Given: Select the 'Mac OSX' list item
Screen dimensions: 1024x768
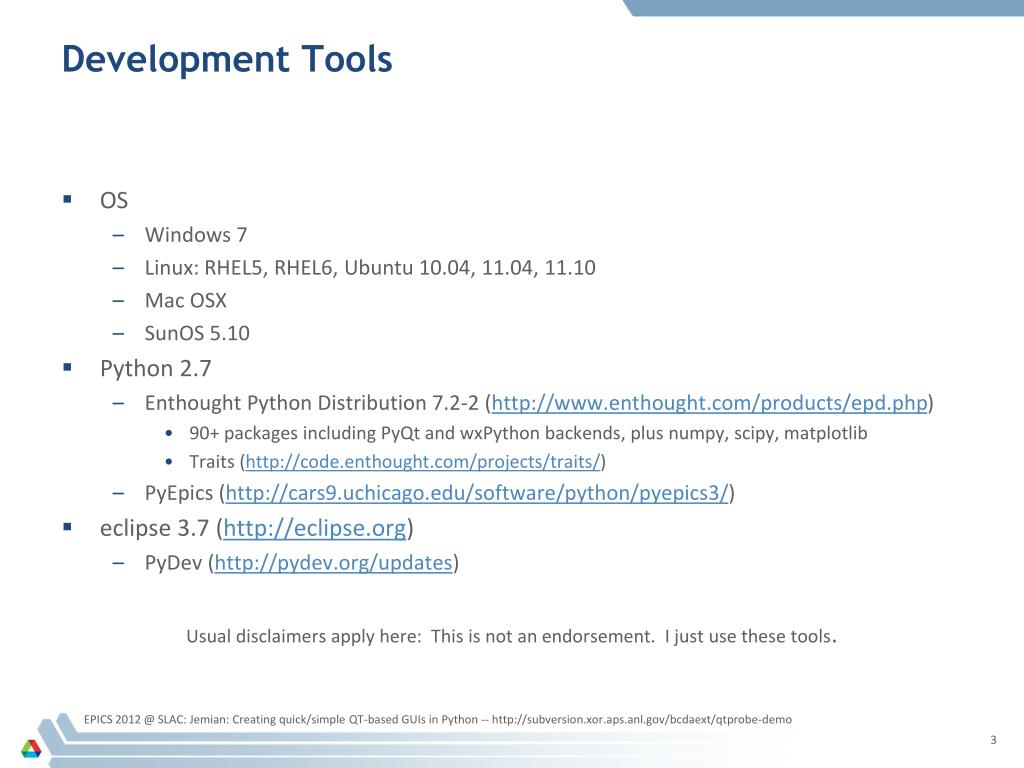Looking at the screenshot, I should point(185,300).
